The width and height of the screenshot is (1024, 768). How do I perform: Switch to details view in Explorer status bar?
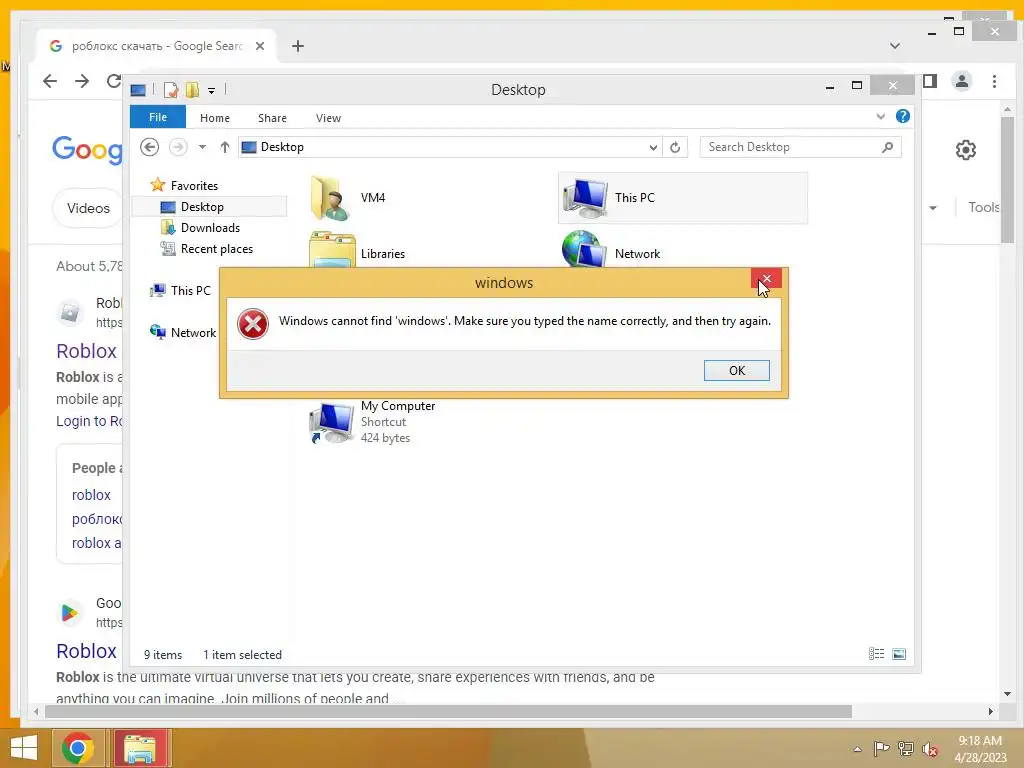876,654
